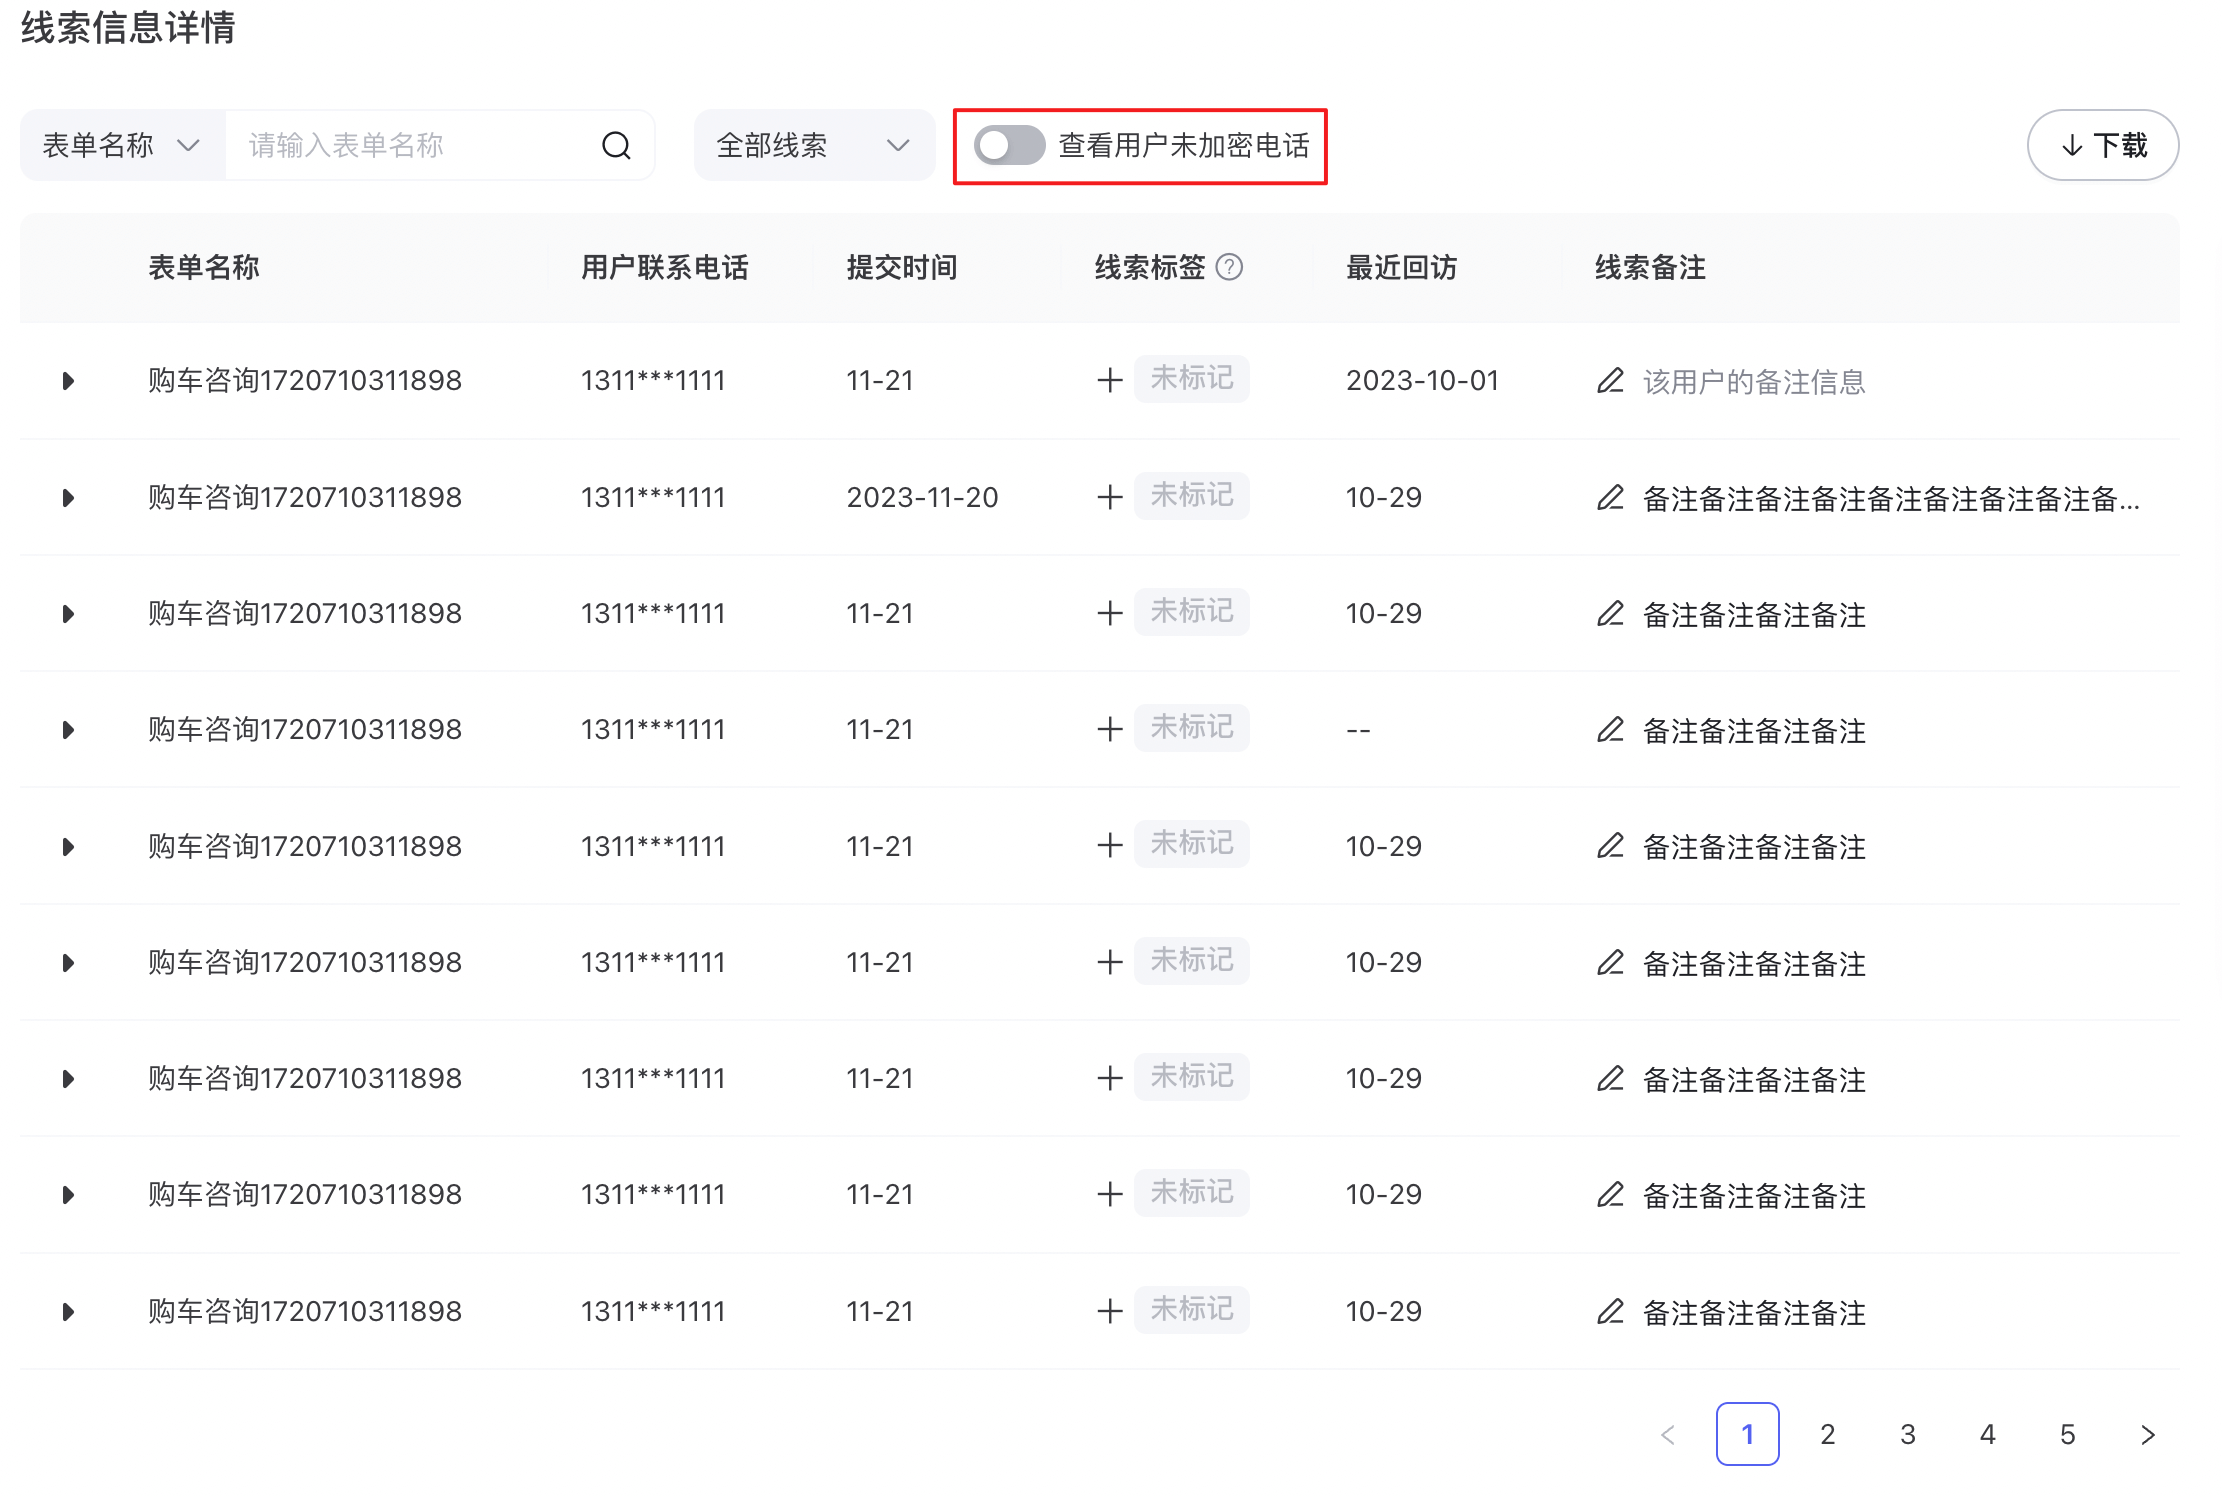The height and width of the screenshot is (1496, 2222).
Task: Open the 全部线索 dropdown
Action: point(813,146)
